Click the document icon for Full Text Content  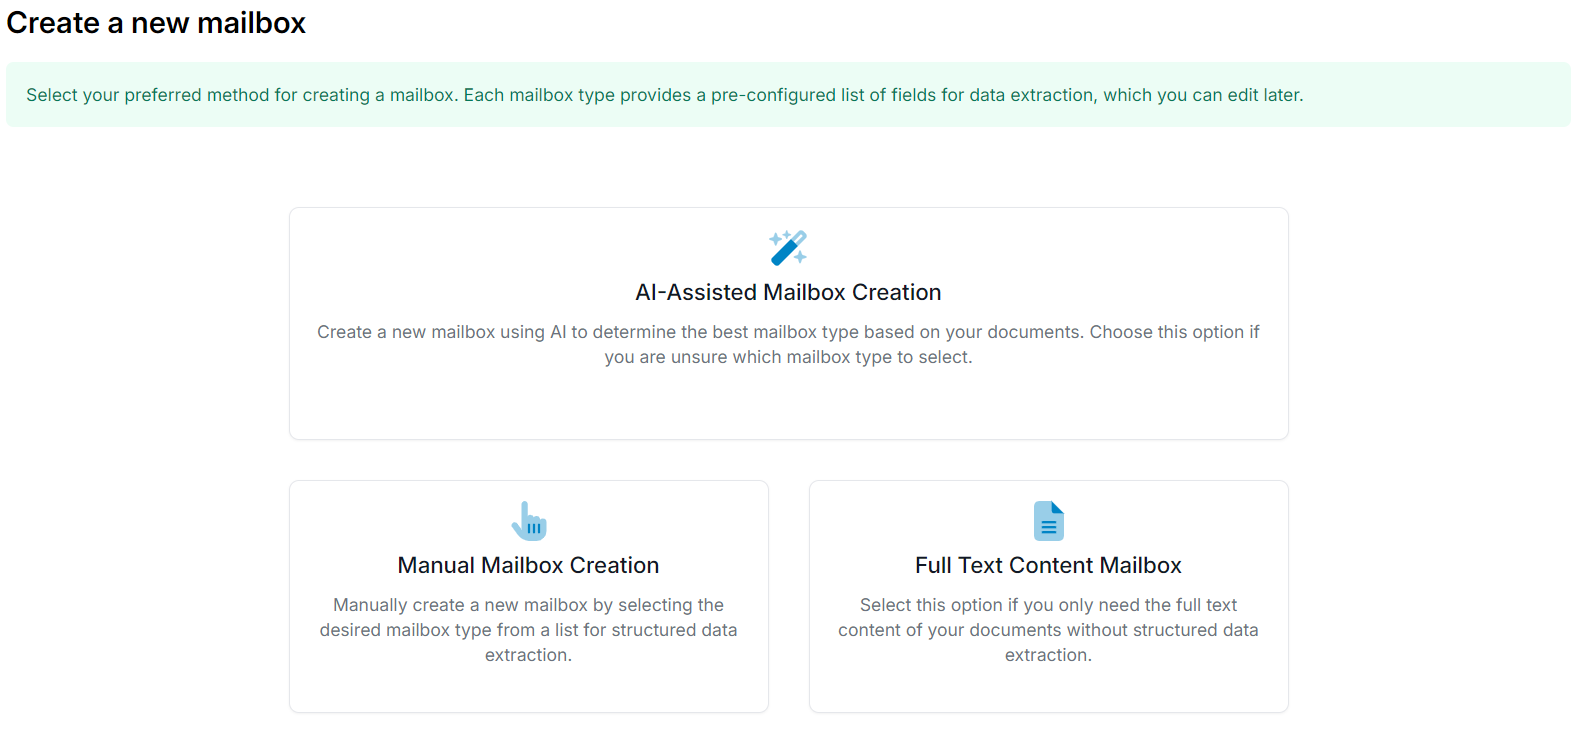1047,520
